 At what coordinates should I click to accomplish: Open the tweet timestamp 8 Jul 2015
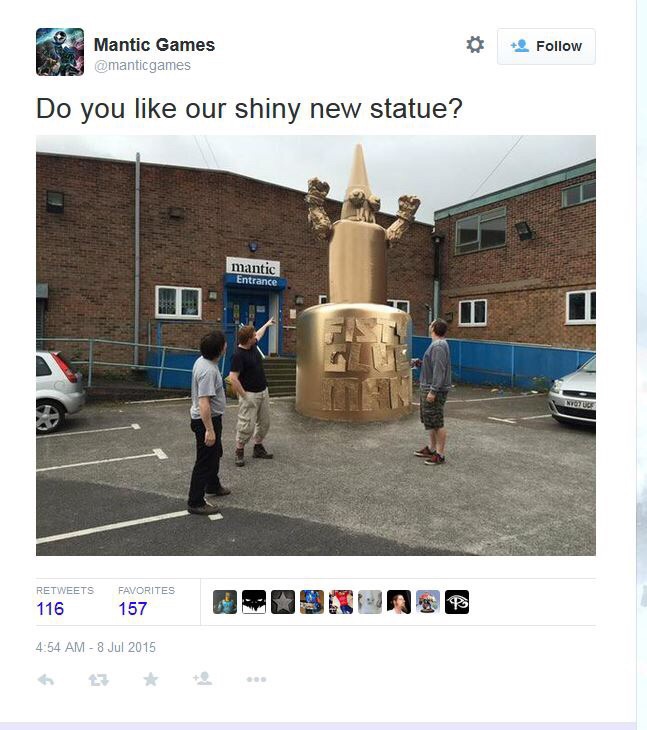(x=96, y=647)
